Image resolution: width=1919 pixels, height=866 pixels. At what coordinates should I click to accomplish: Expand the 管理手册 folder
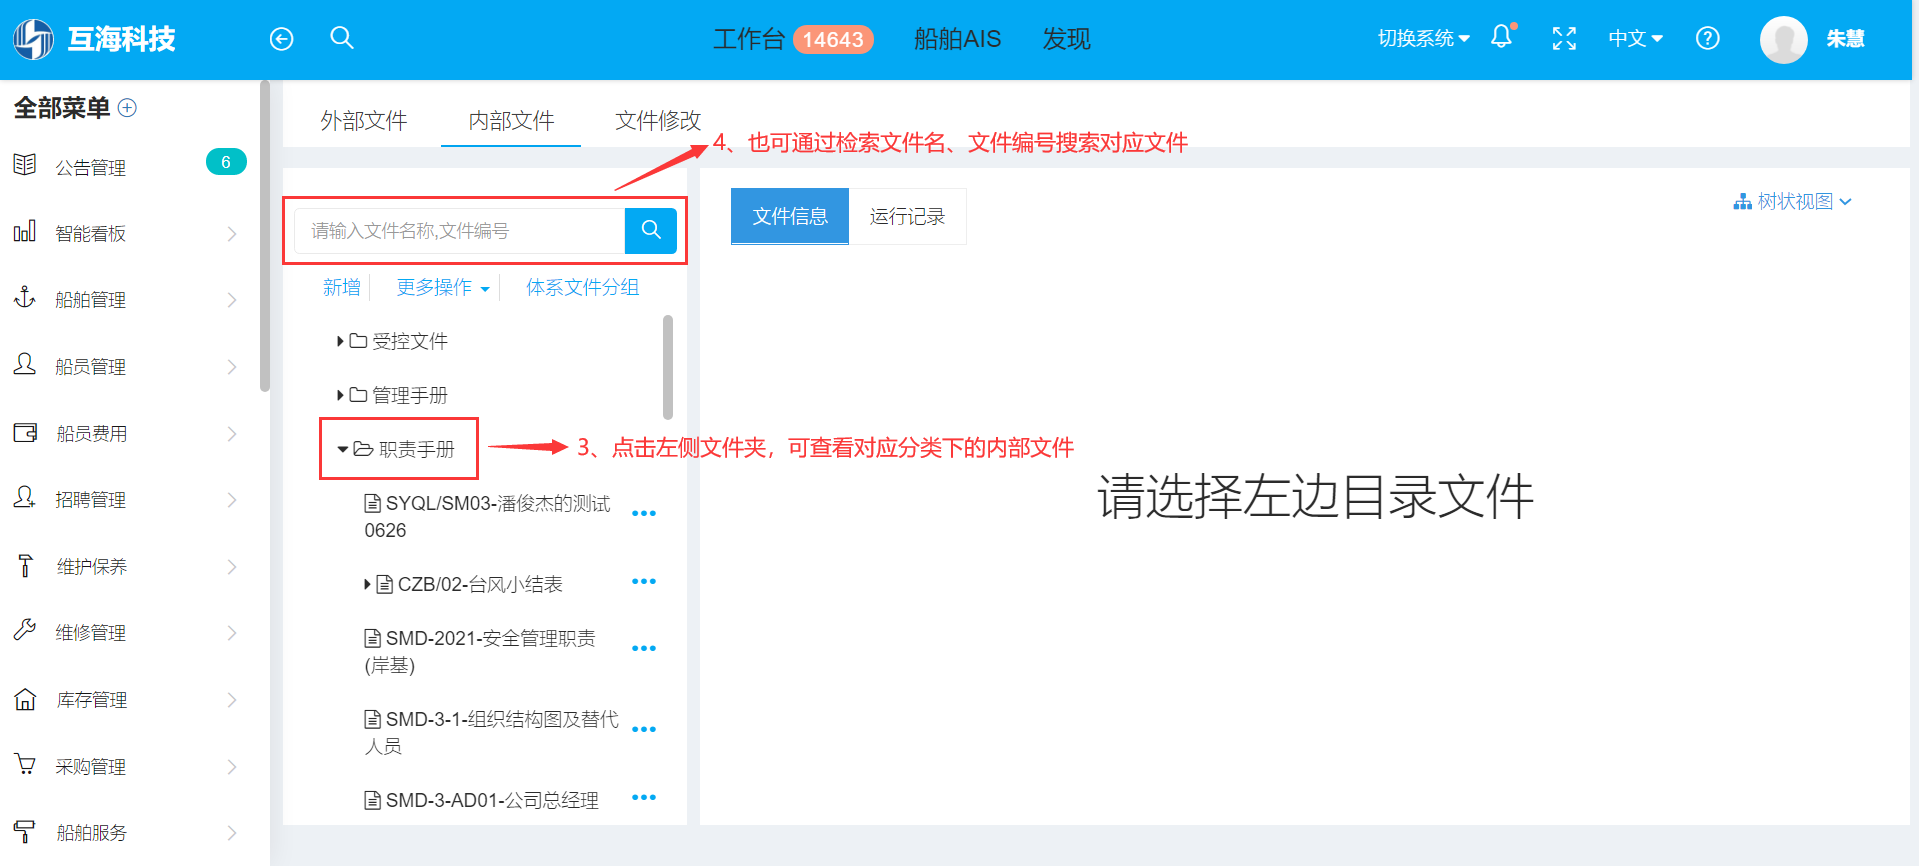340,395
